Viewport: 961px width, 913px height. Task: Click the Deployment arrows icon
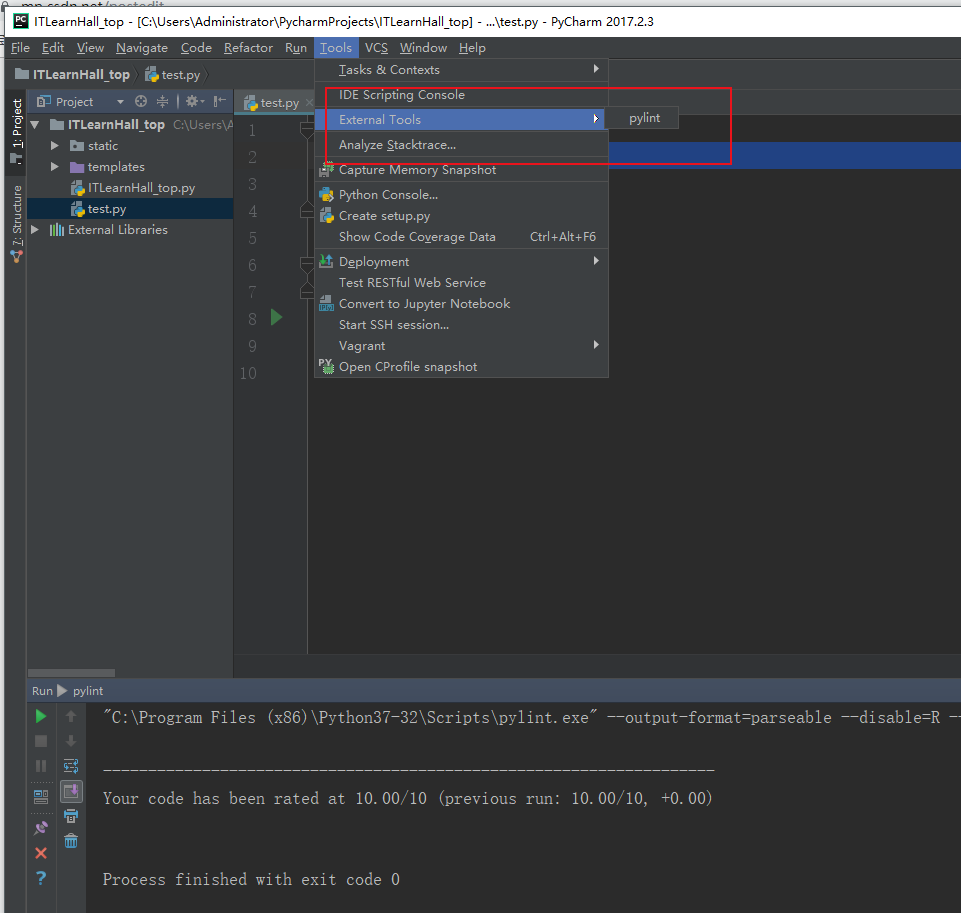point(326,261)
